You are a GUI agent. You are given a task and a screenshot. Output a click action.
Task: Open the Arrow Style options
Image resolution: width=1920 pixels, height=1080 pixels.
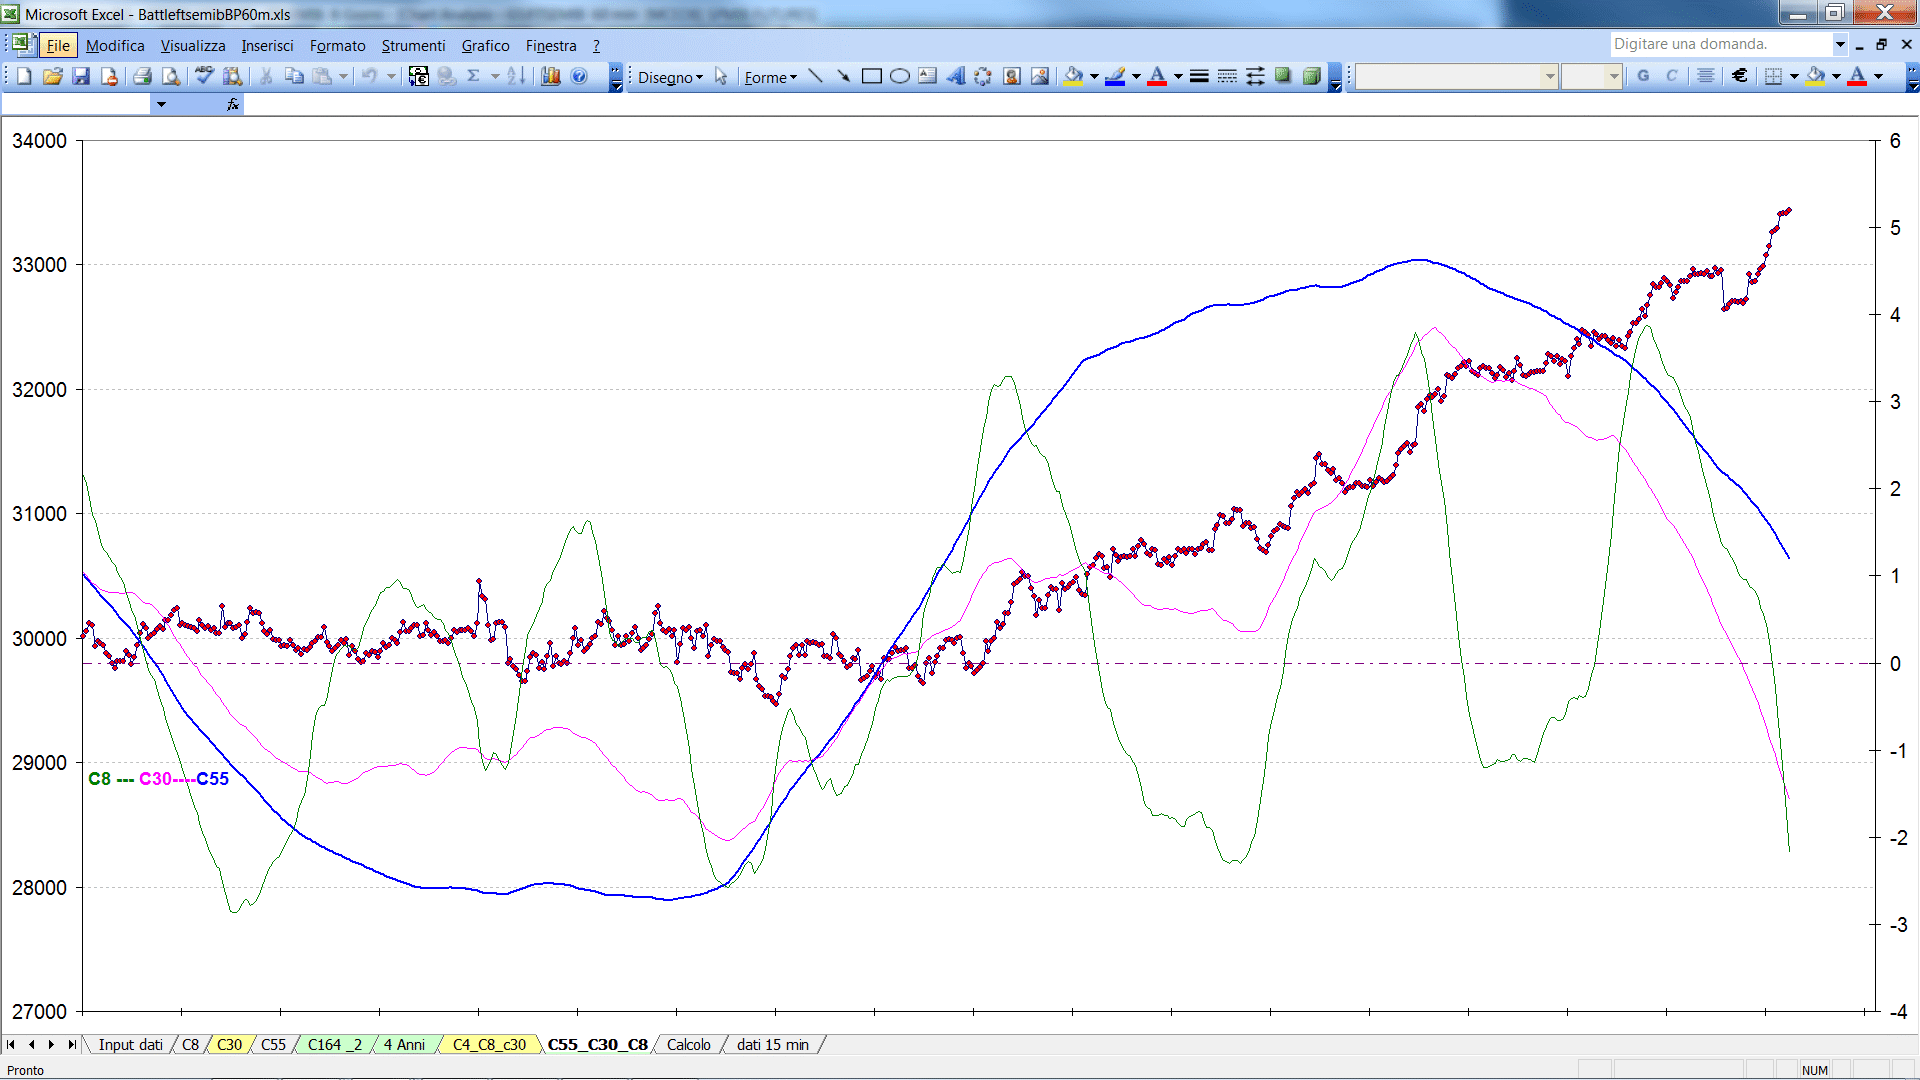pyautogui.click(x=1255, y=76)
